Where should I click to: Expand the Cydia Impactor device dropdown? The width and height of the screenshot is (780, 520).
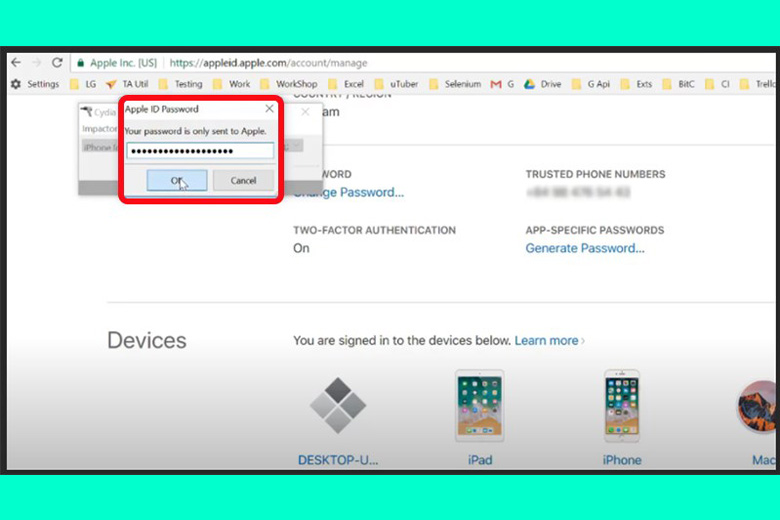coord(296,146)
